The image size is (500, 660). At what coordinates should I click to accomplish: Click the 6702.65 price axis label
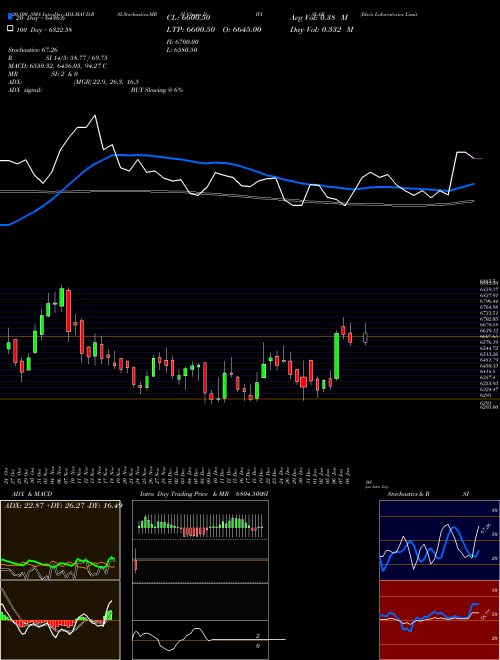pyautogui.click(x=489, y=319)
